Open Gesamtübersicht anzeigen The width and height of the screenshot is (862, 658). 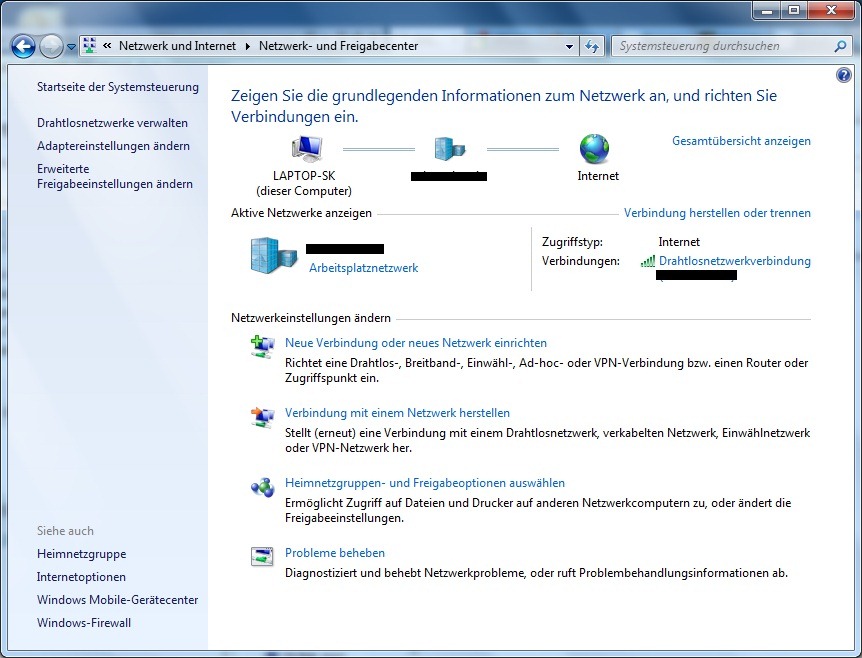(x=741, y=141)
